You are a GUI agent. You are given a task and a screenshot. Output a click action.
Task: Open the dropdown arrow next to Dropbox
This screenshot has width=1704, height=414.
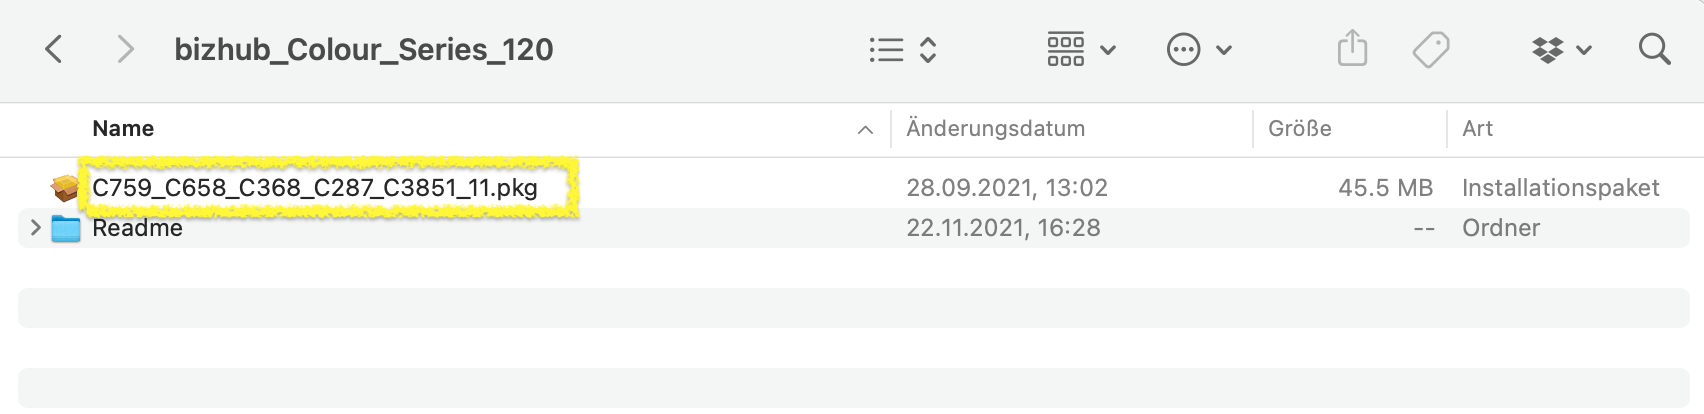tap(1584, 50)
